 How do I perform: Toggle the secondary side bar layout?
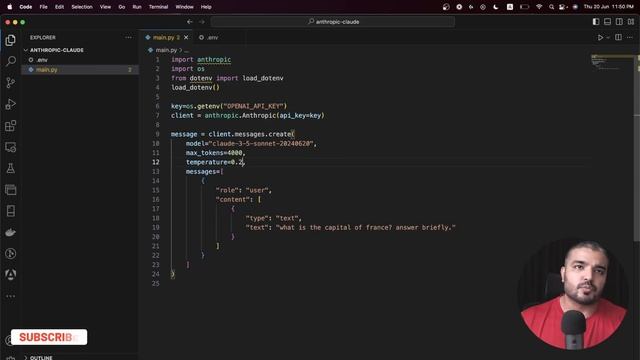tap(619, 22)
